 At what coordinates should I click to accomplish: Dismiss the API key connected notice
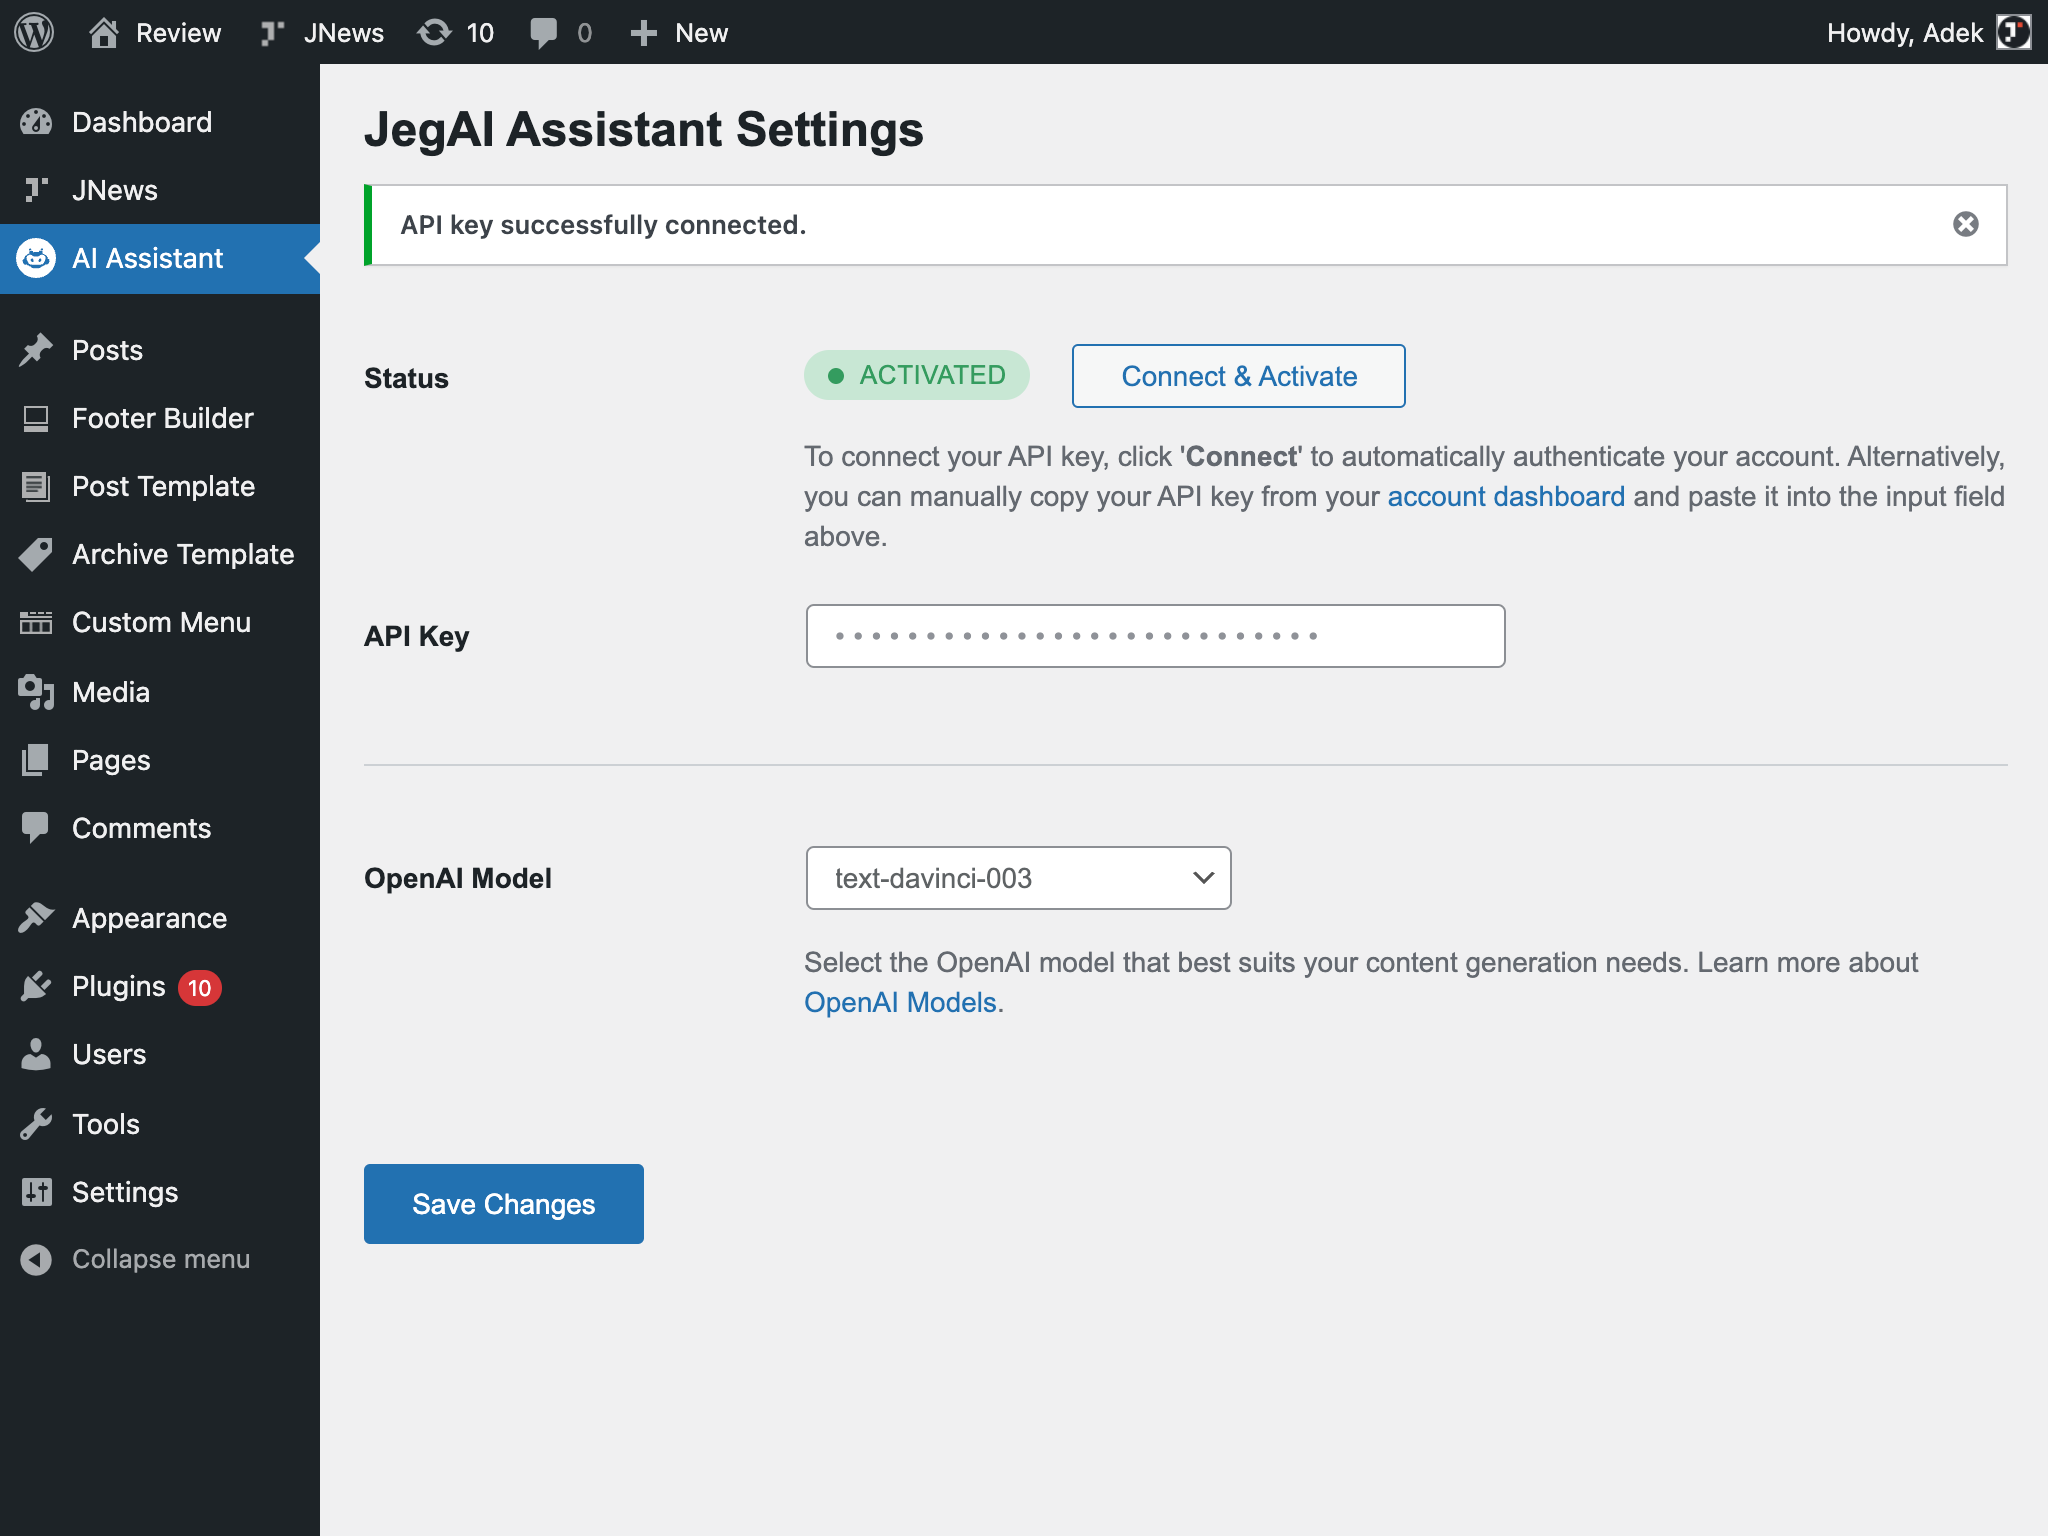pos(1965,224)
